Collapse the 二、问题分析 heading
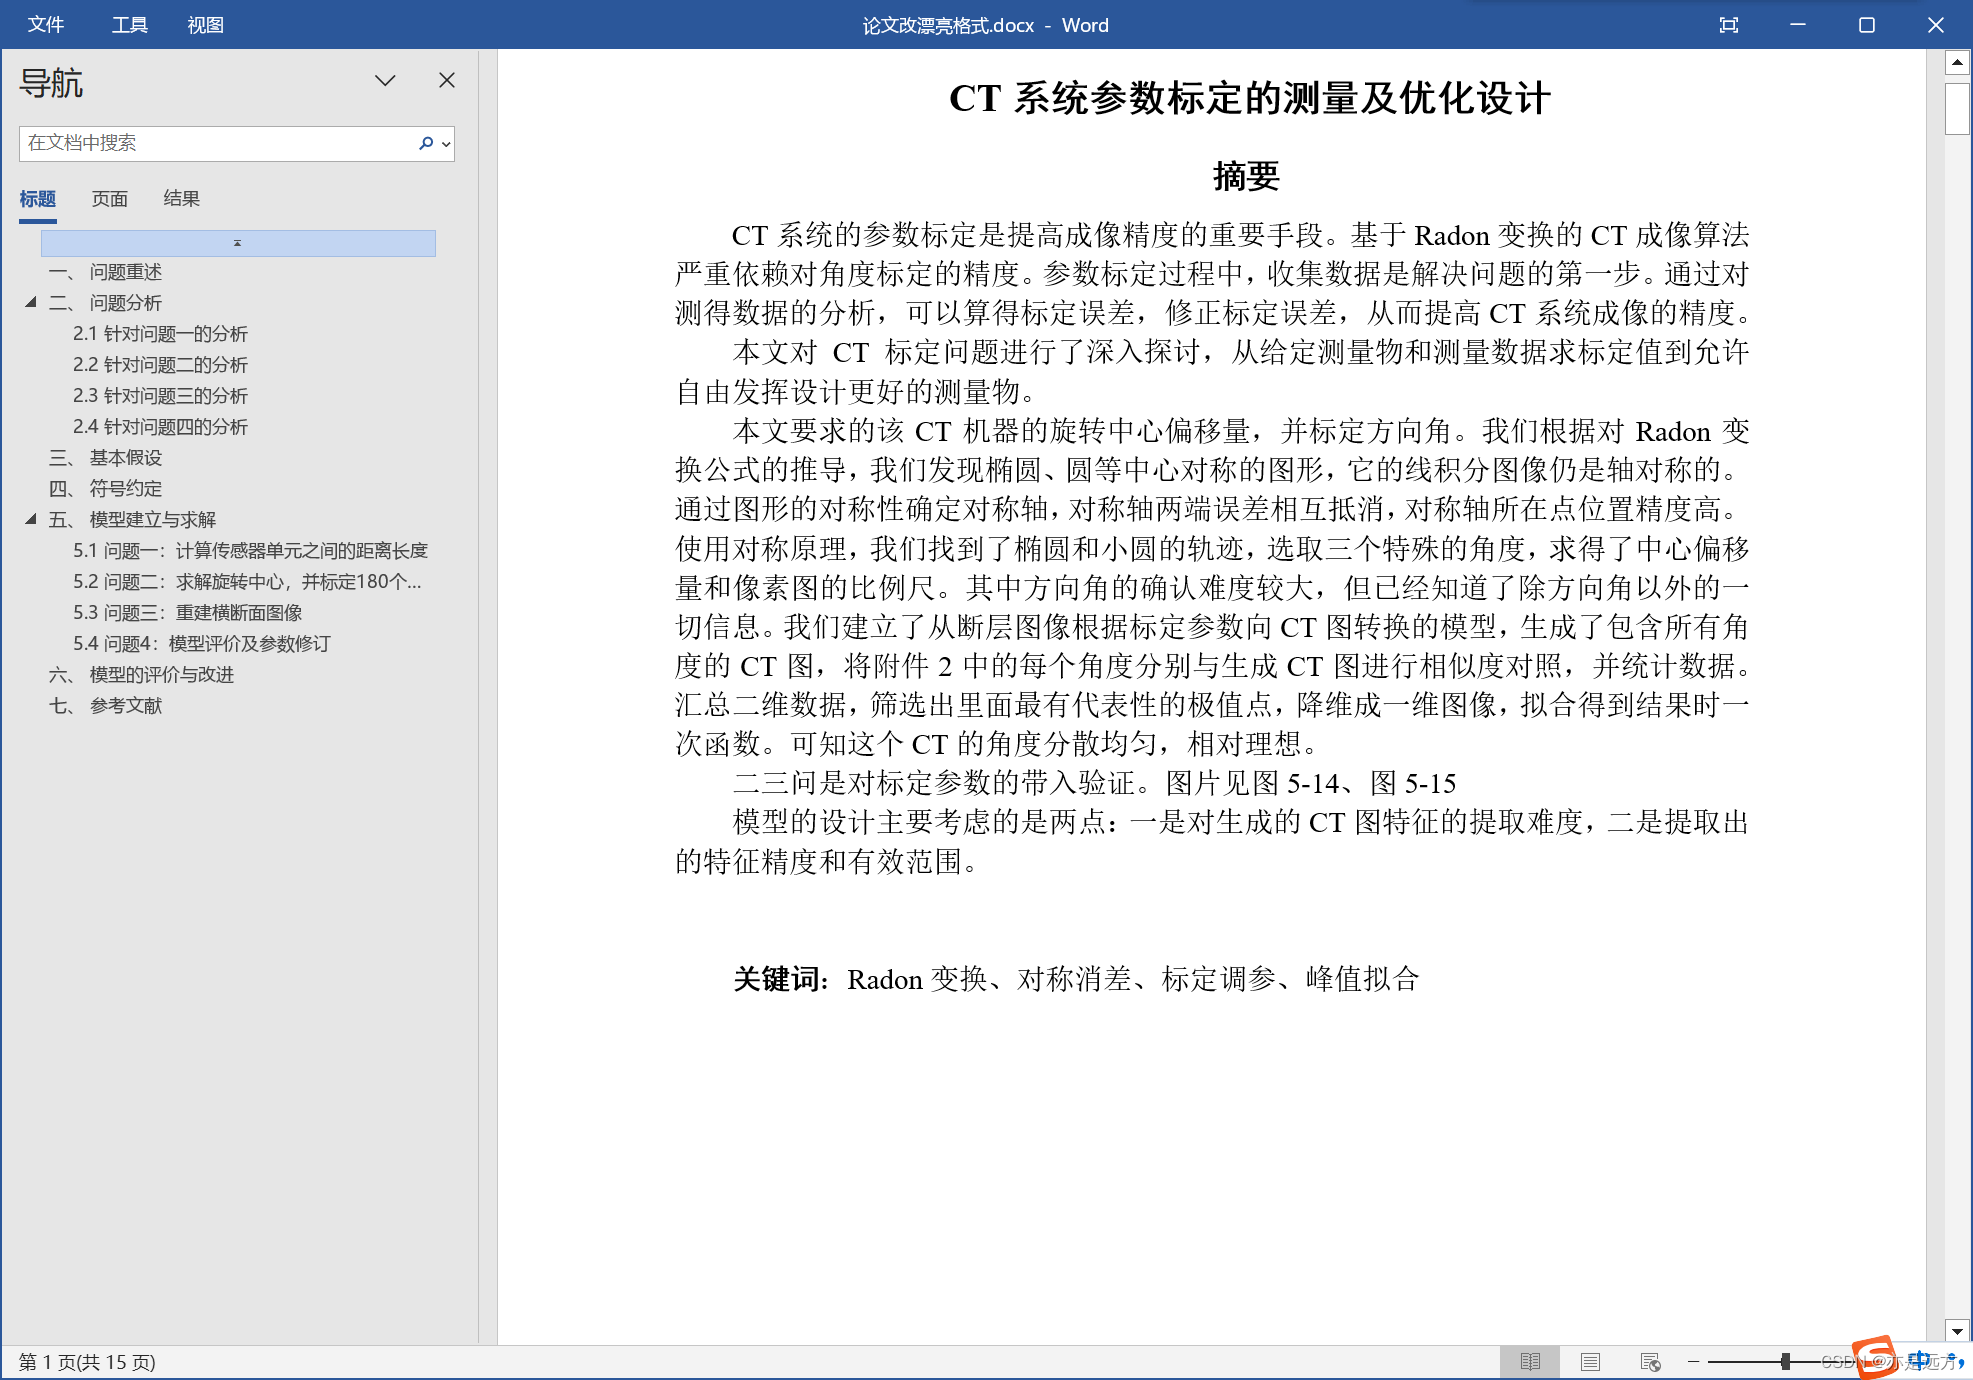The image size is (1973, 1380). coord(31,302)
